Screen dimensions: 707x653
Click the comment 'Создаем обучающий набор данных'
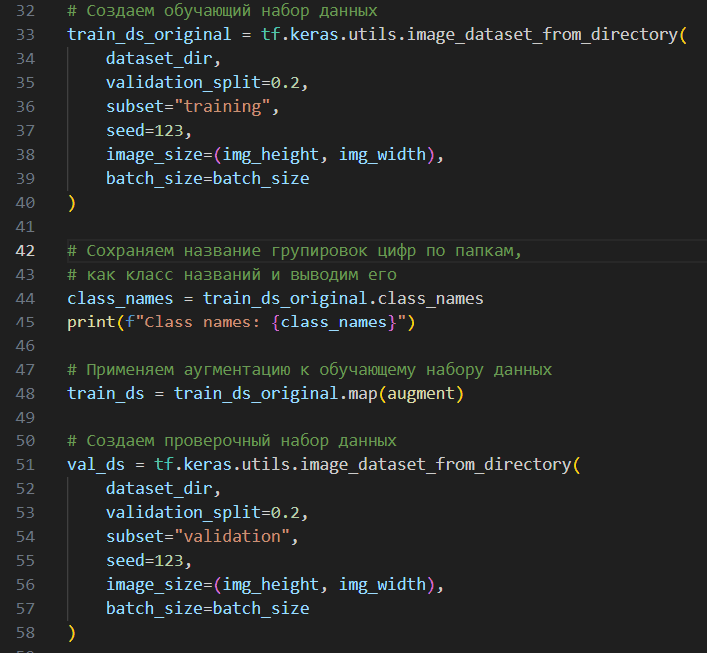point(223,11)
